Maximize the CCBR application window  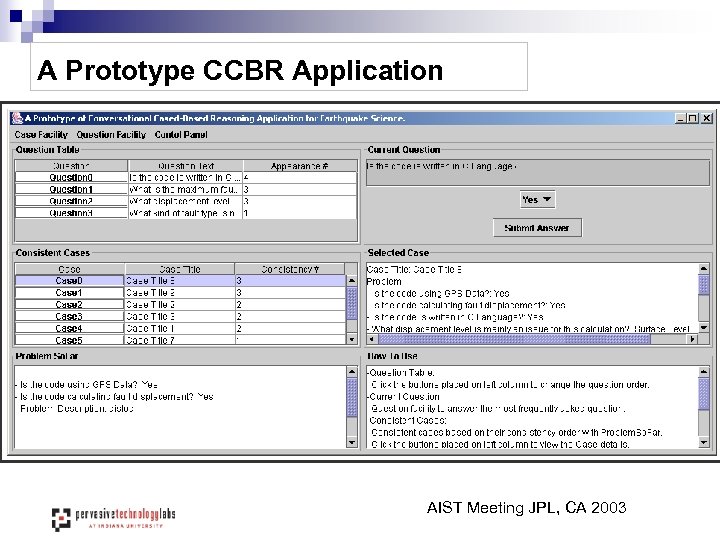coord(692,118)
